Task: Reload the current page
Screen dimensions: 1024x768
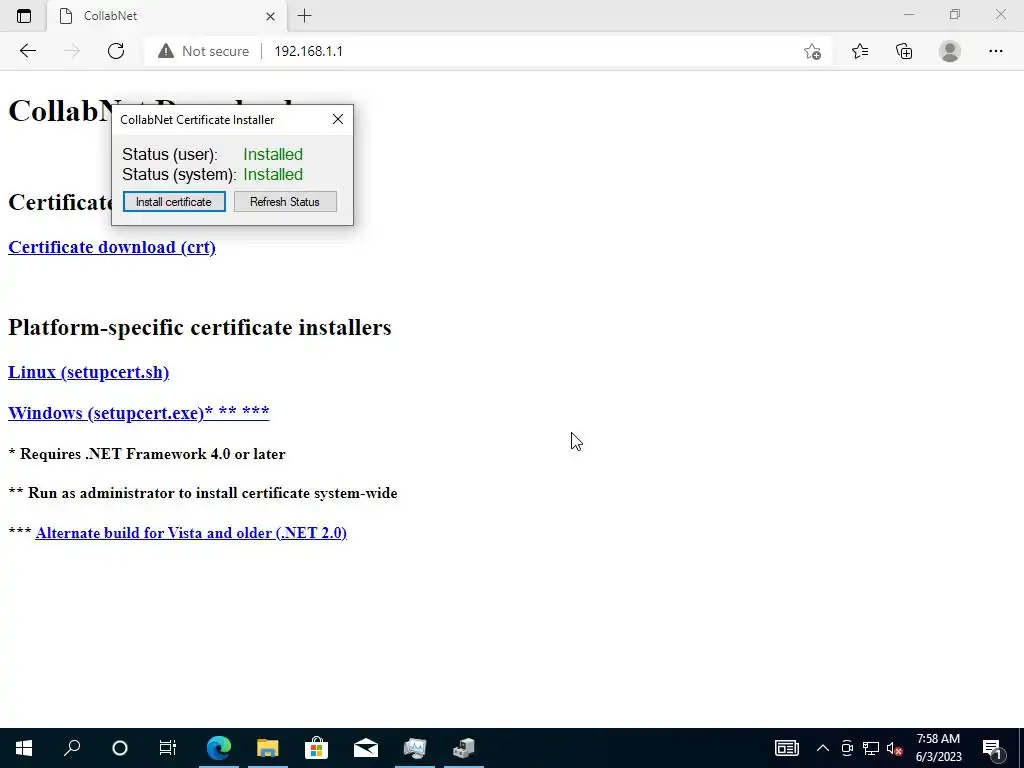Action: [x=116, y=51]
